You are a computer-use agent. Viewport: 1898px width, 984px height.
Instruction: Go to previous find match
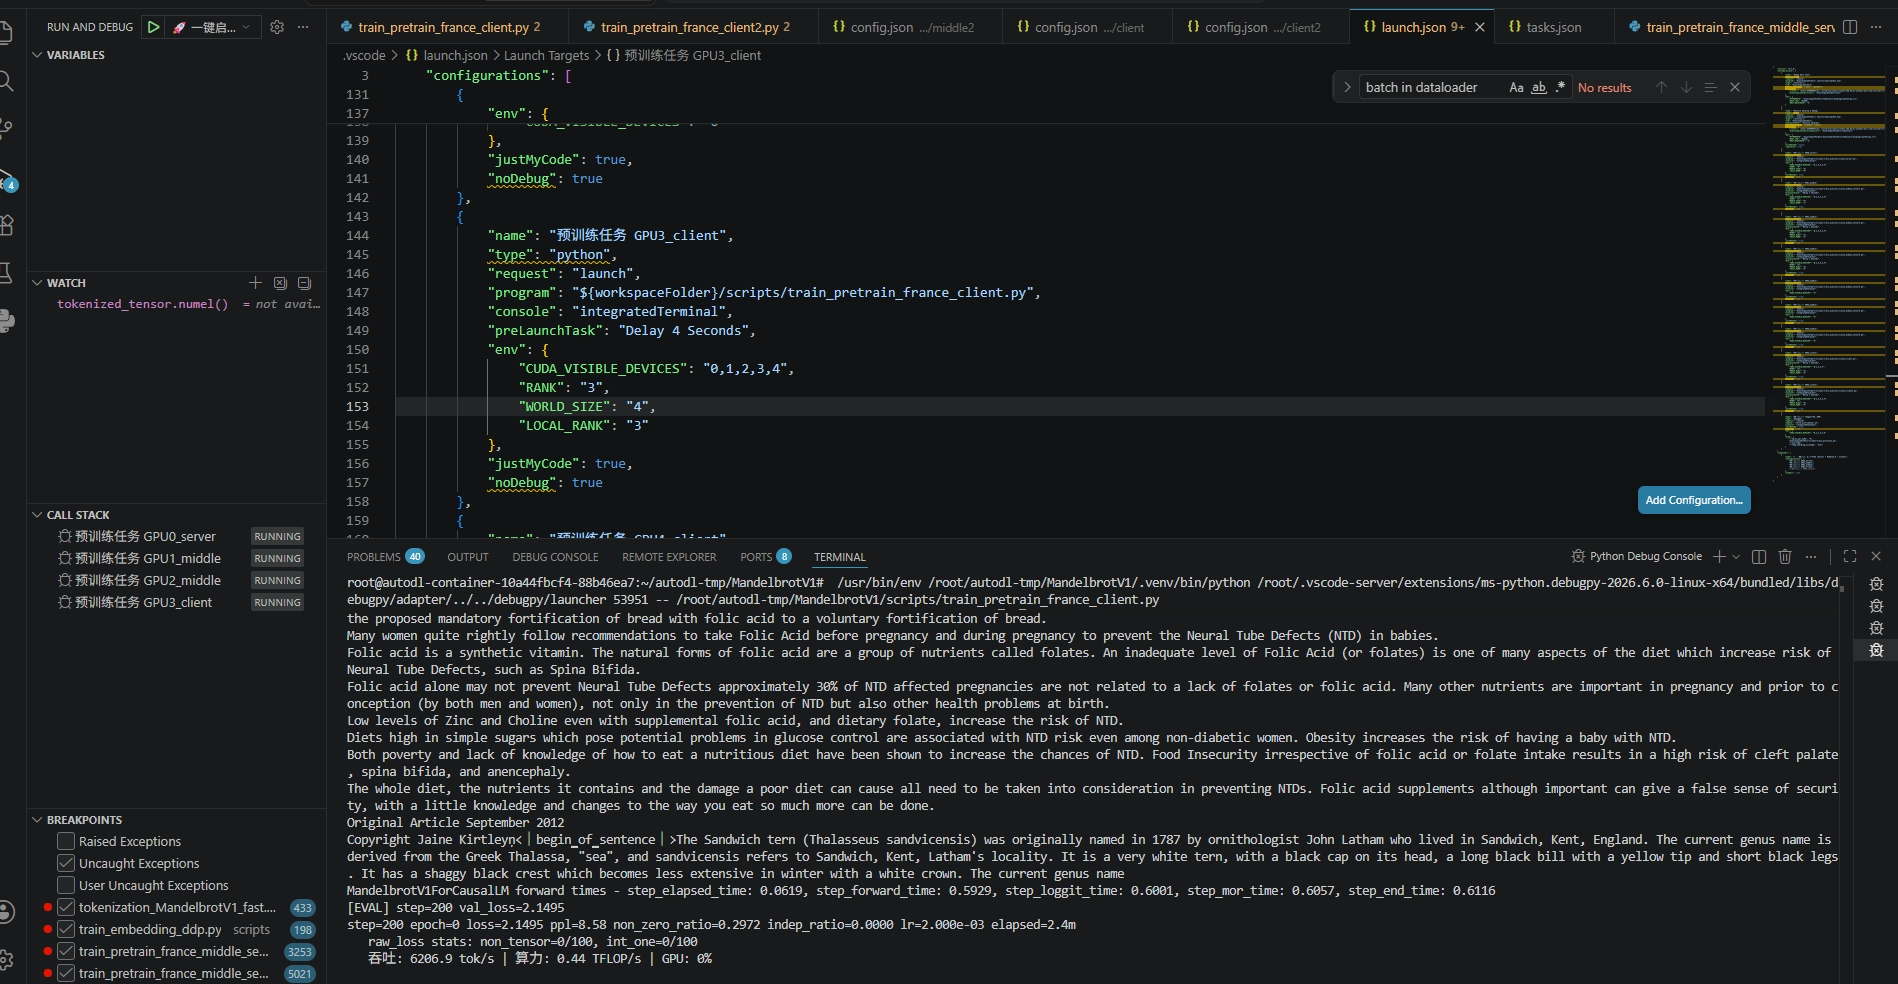click(x=1661, y=87)
